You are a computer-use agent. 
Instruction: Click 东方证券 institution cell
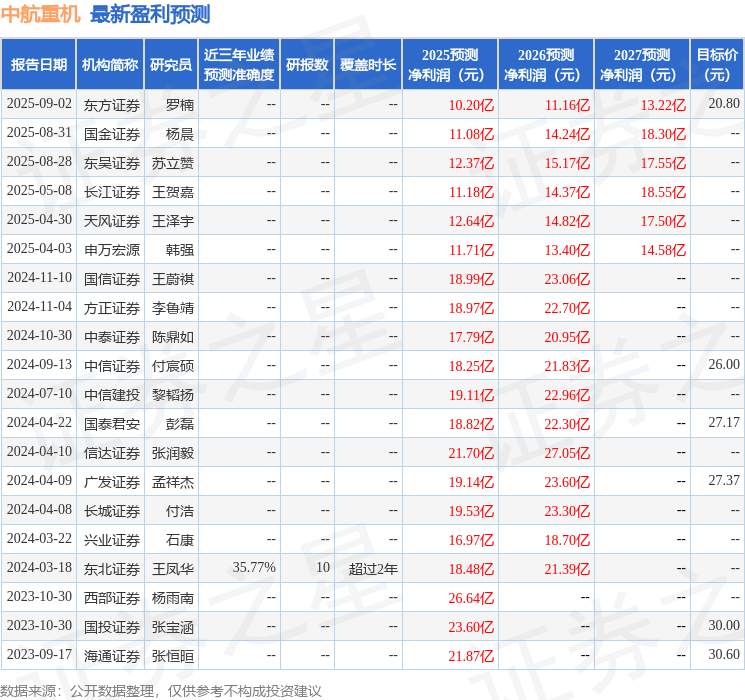click(112, 105)
